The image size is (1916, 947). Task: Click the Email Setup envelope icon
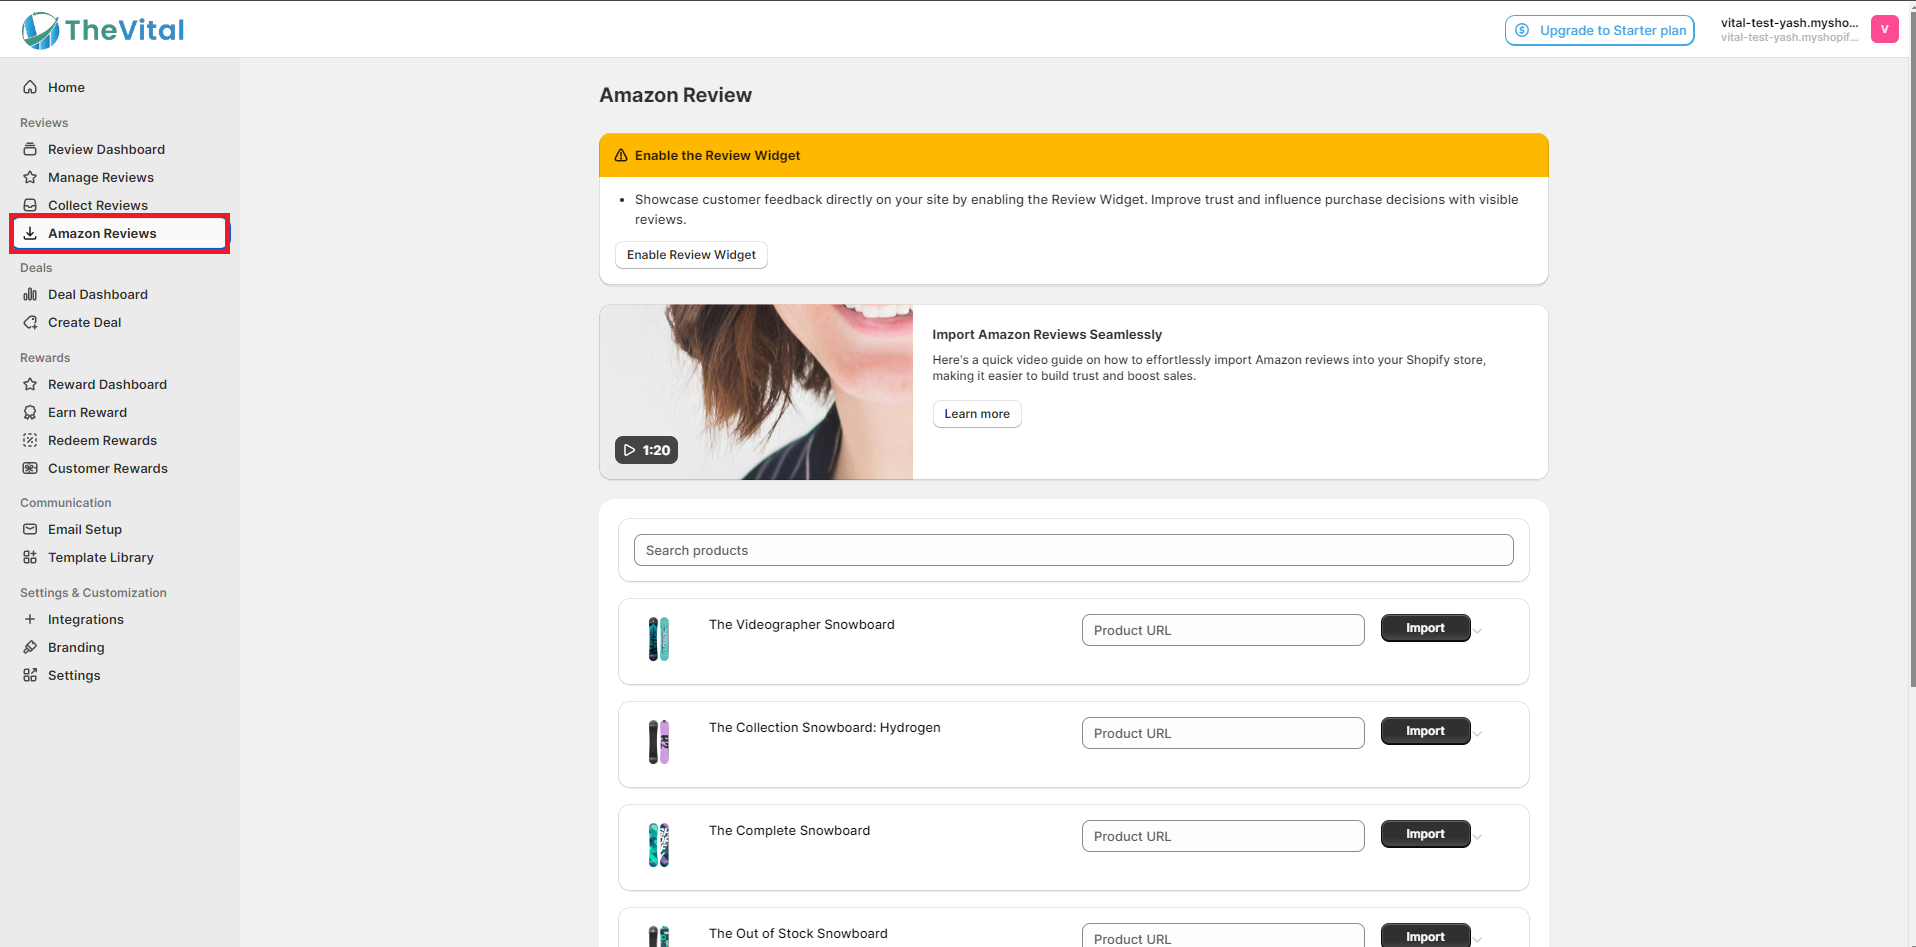30,530
